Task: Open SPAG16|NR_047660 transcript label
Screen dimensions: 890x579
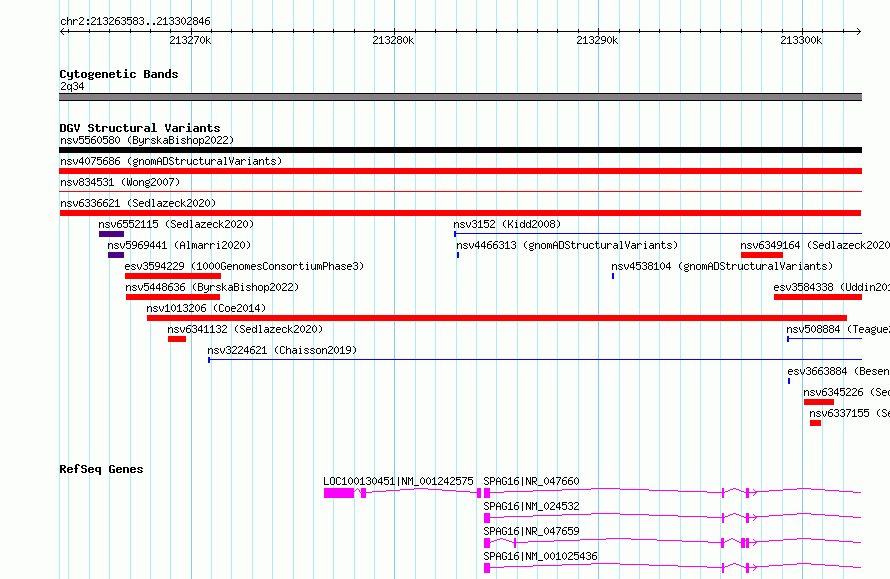Action: (531, 481)
